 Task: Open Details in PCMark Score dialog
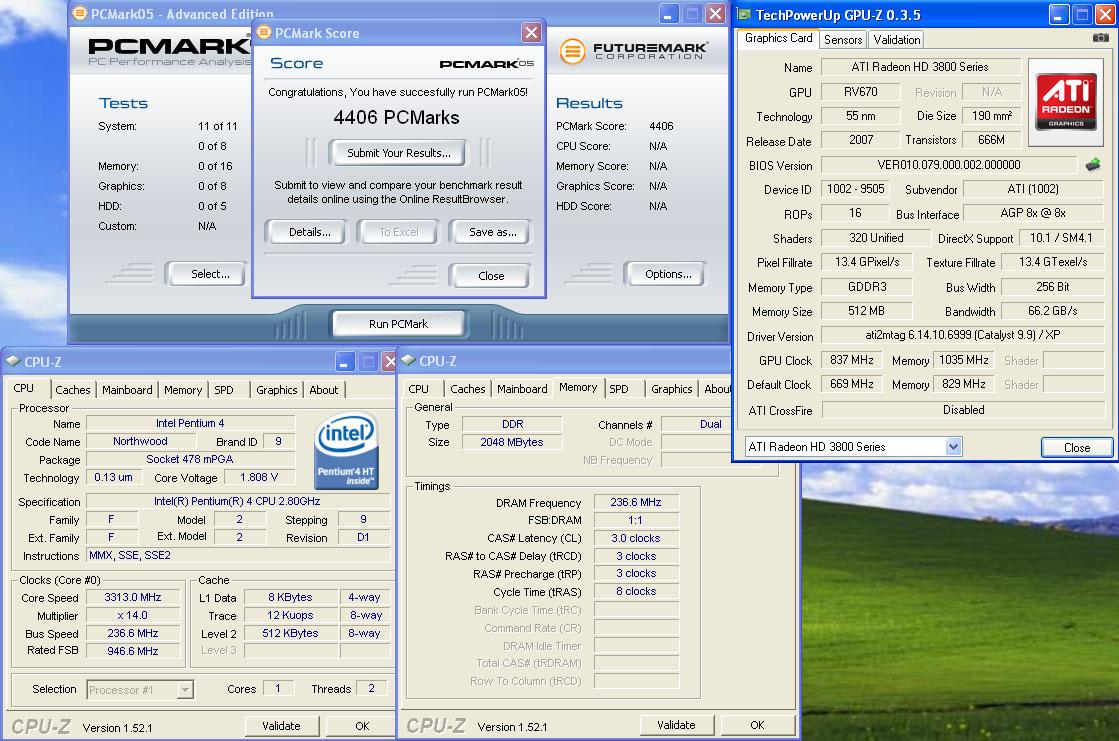point(309,232)
